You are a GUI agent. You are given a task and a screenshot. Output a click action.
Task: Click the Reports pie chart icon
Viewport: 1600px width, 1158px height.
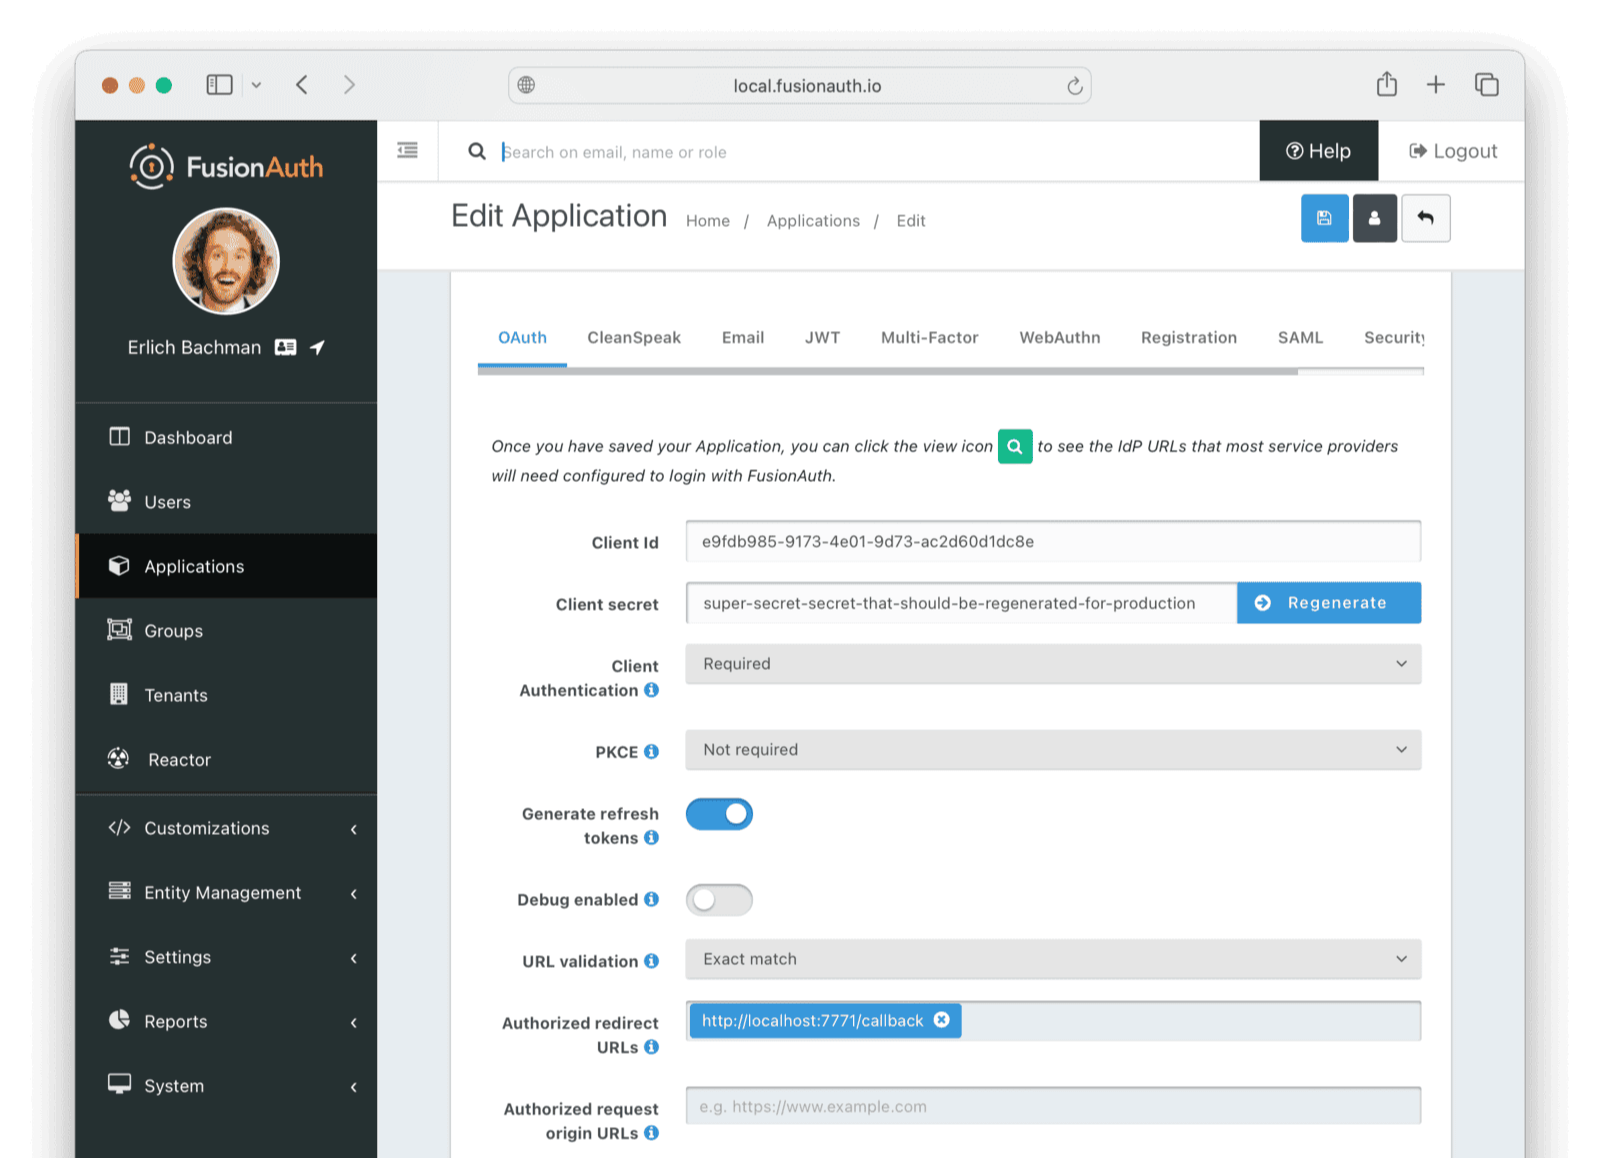click(119, 1019)
